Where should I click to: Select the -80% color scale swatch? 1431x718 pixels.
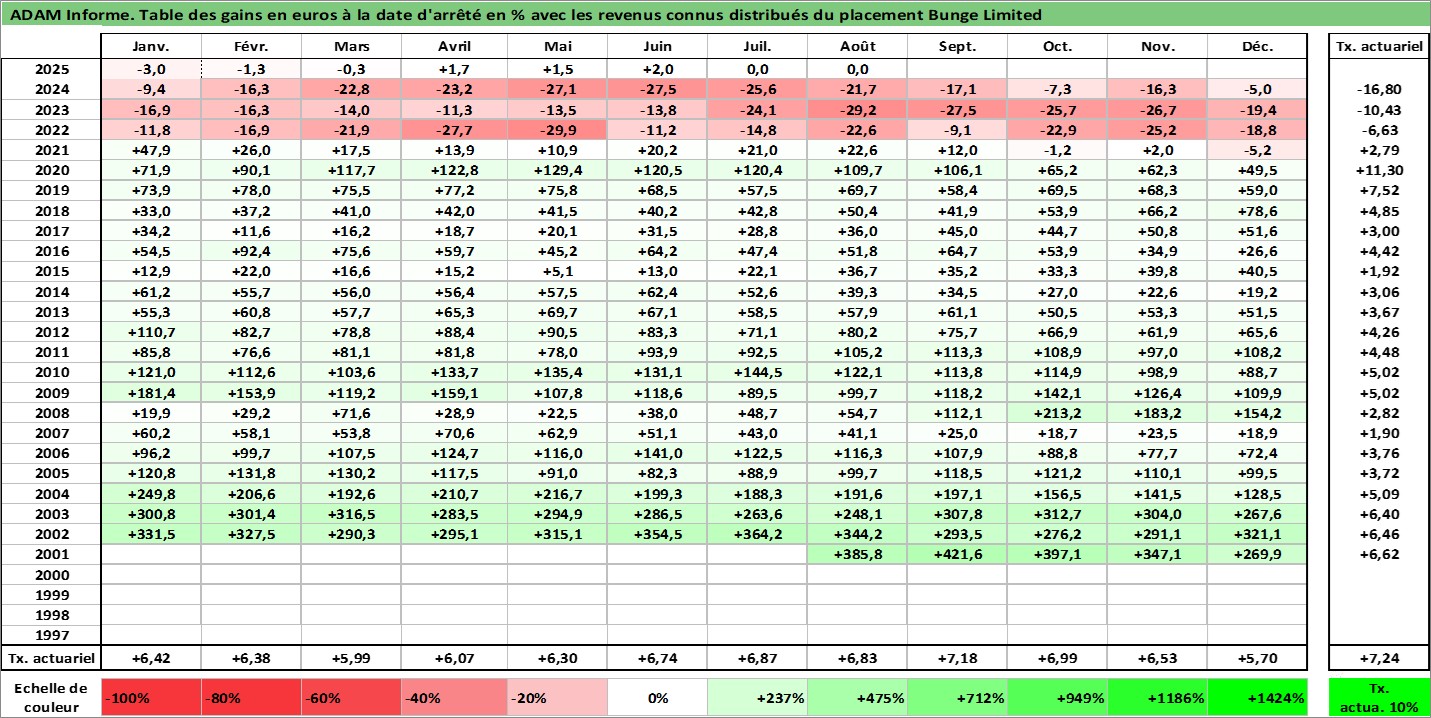click(x=252, y=698)
